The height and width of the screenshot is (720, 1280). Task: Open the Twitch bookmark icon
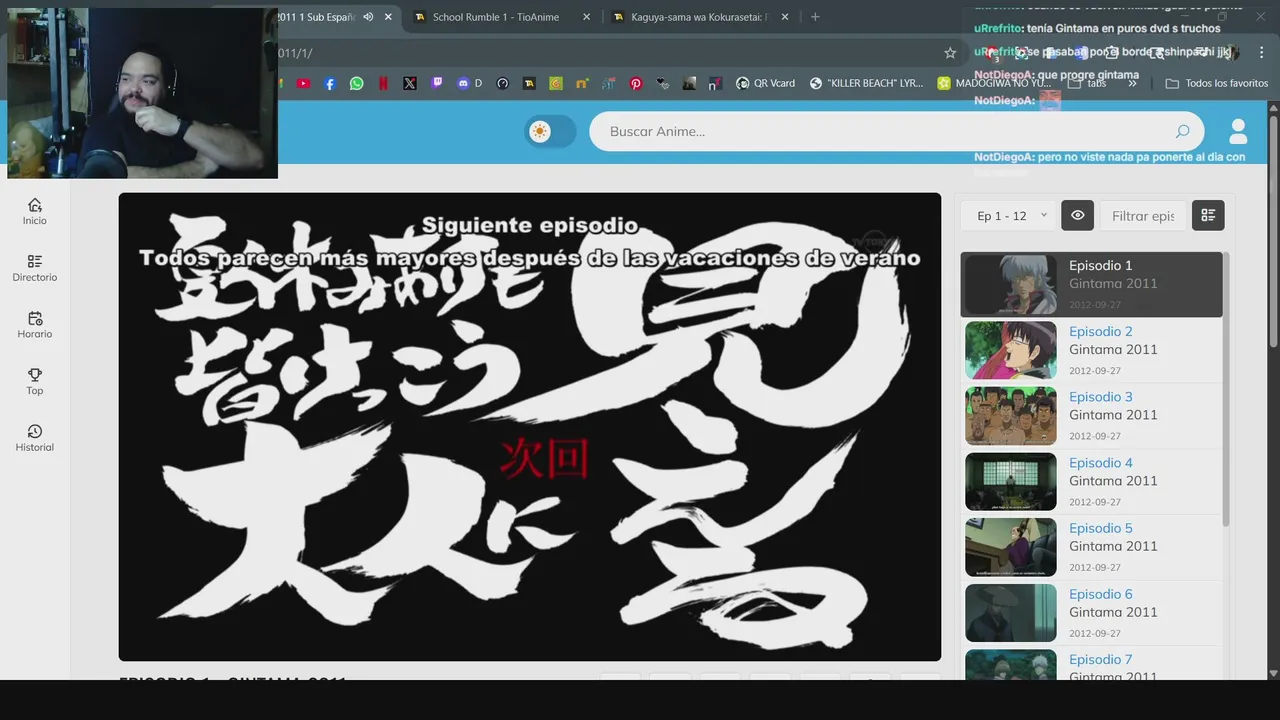(437, 83)
